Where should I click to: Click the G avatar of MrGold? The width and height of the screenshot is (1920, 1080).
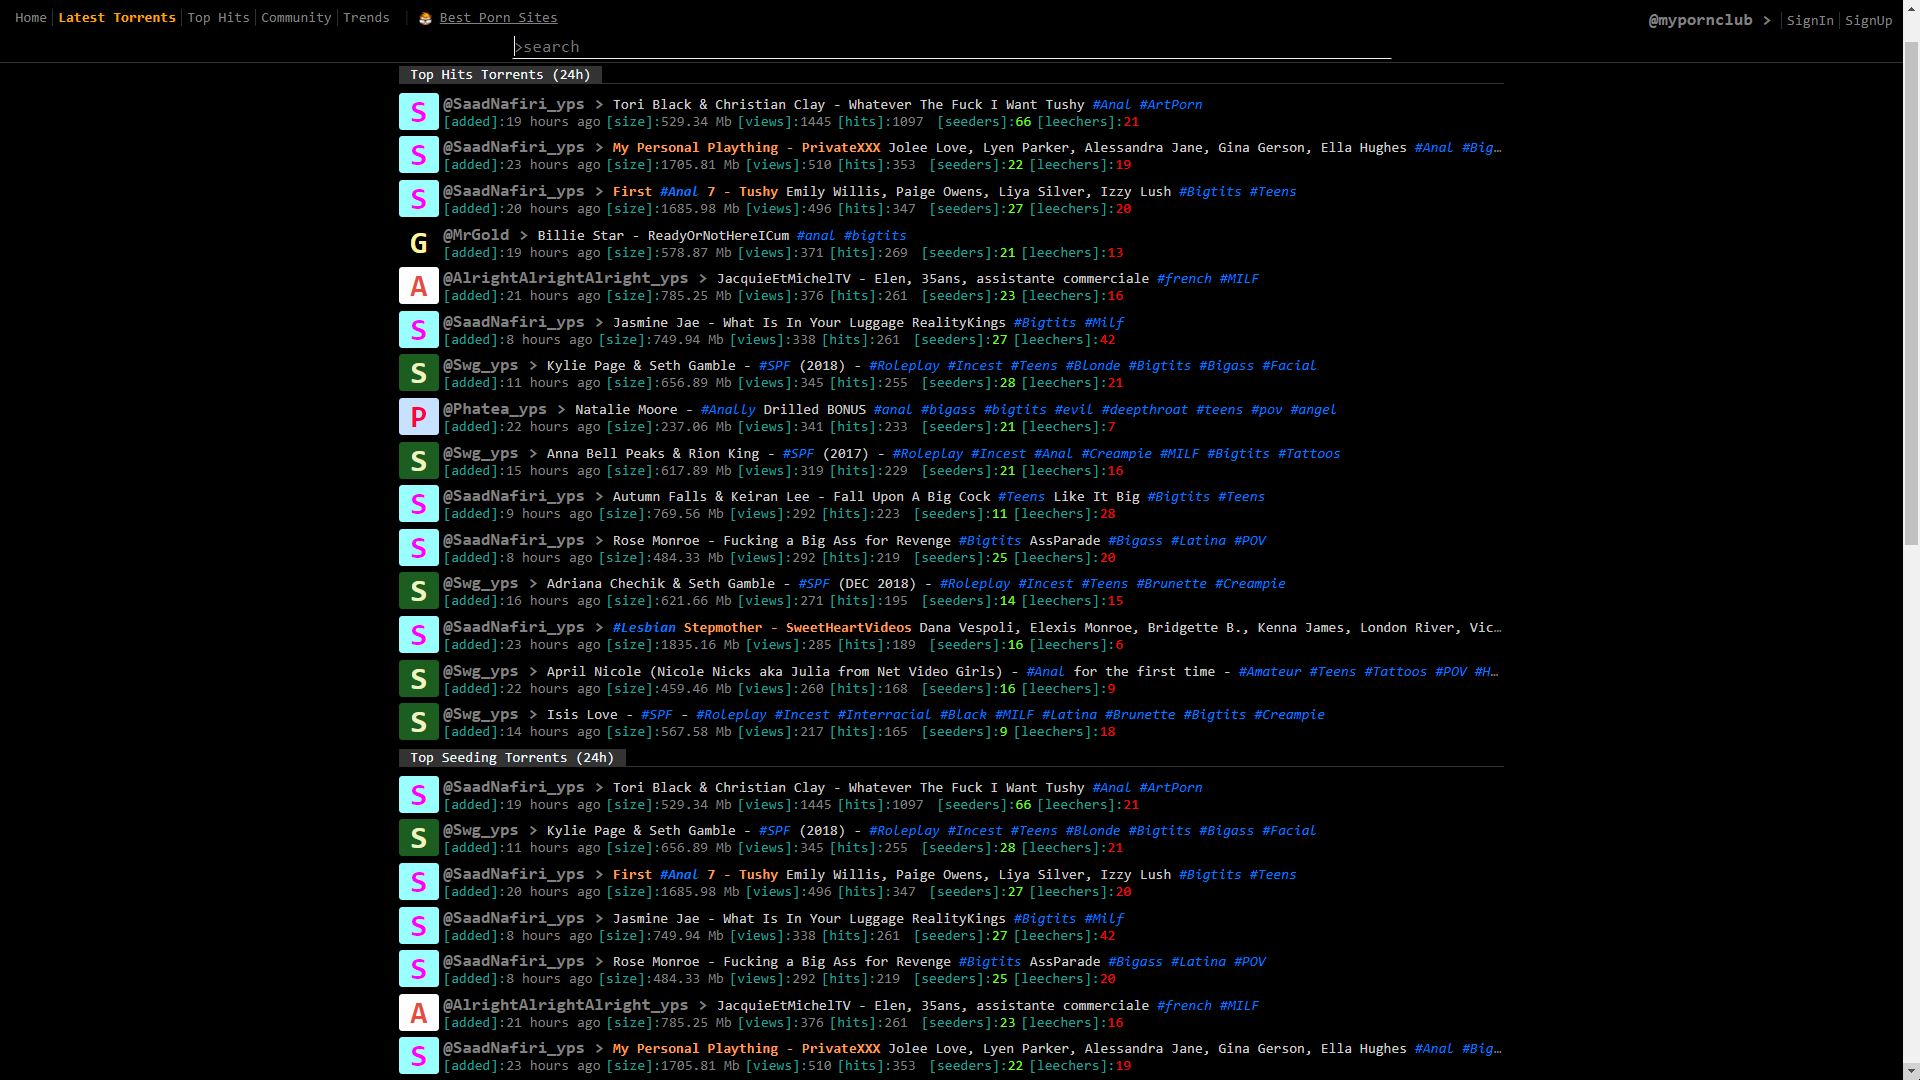pos(419,243)
